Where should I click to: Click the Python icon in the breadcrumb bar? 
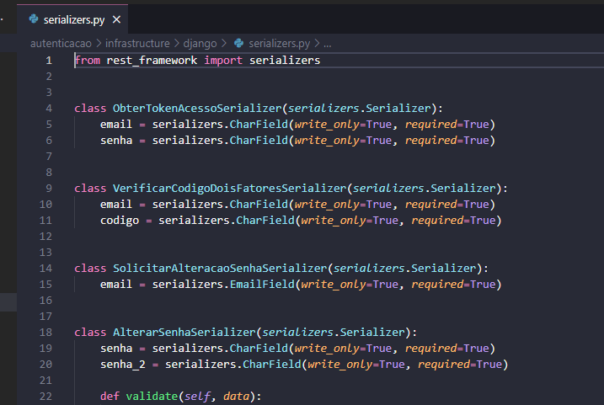[239, 44]
